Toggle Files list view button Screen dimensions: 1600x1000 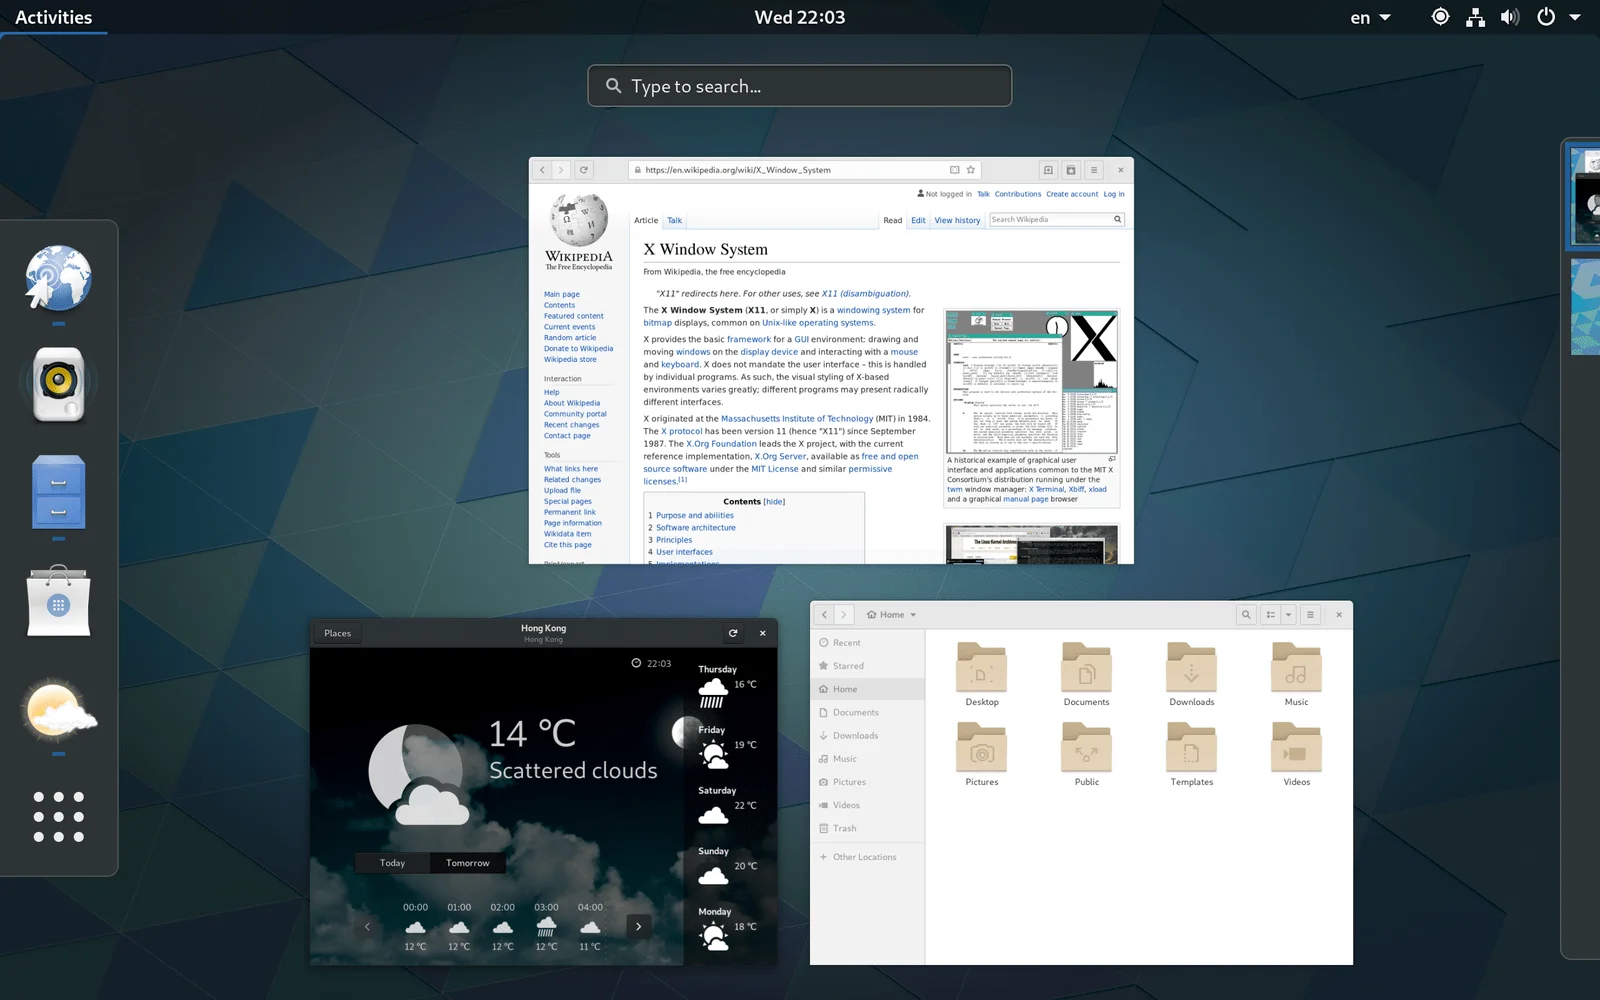(x=1270, y=615)
